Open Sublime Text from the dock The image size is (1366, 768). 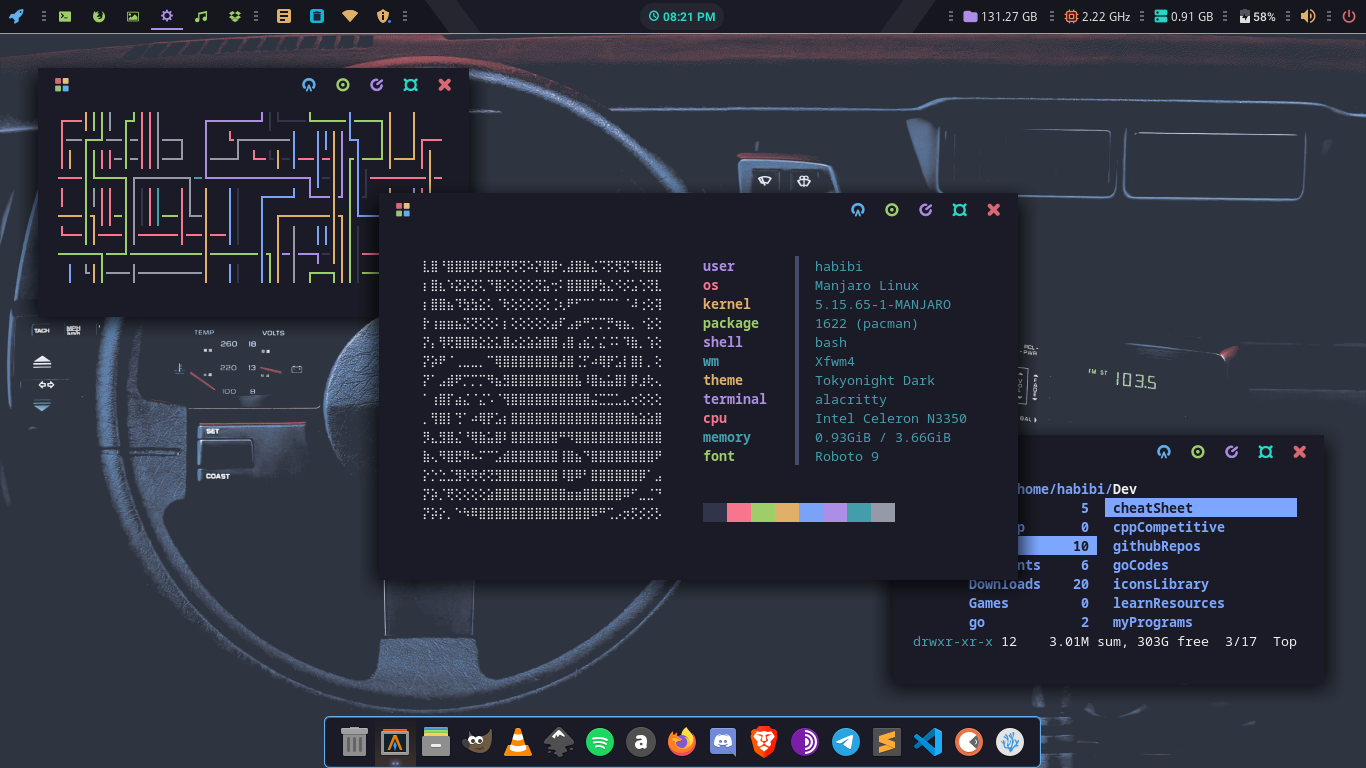pyautogui.click(x=887, y=742)
